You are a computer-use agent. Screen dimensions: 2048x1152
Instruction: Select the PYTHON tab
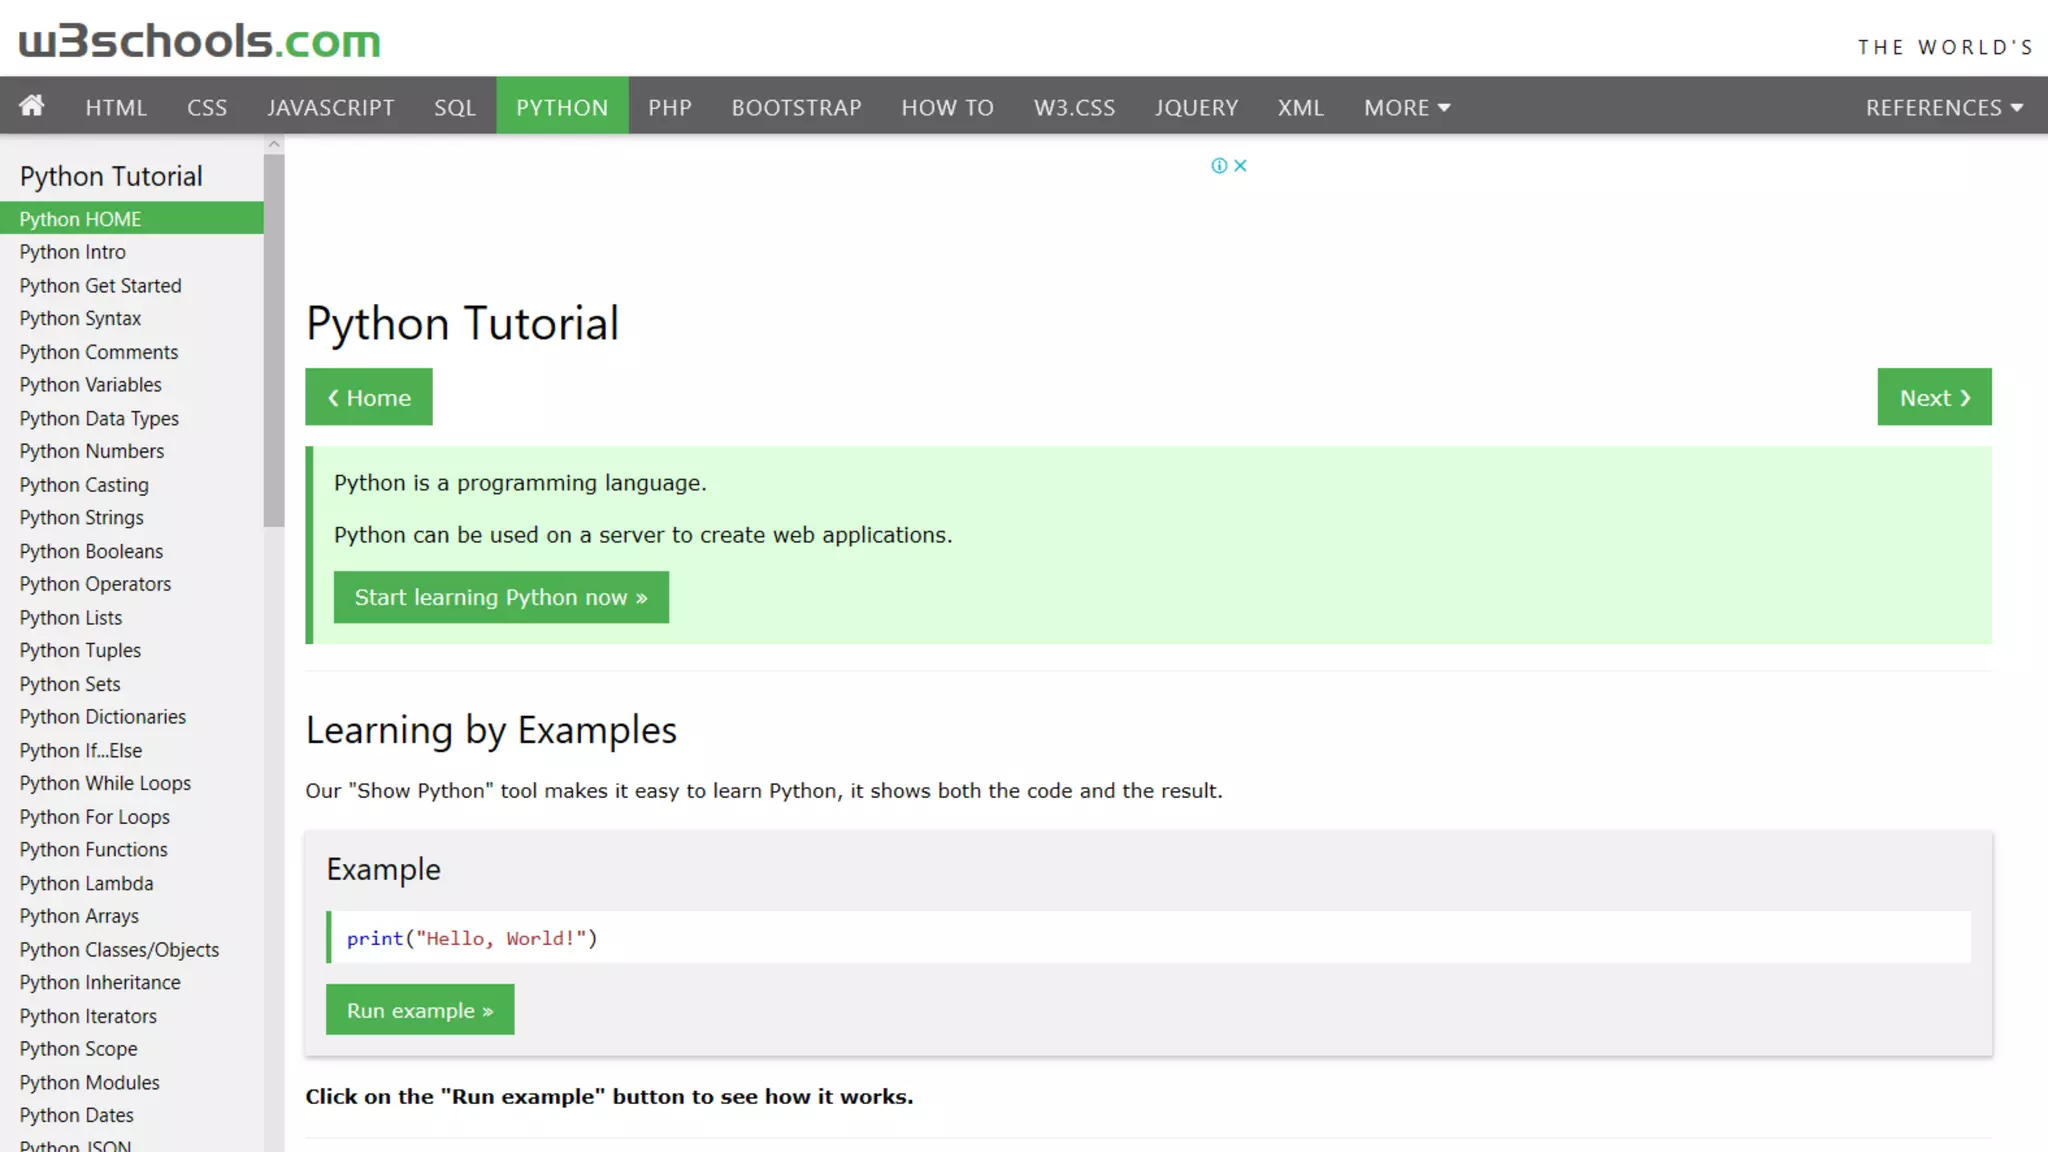(x=562, y=107)
